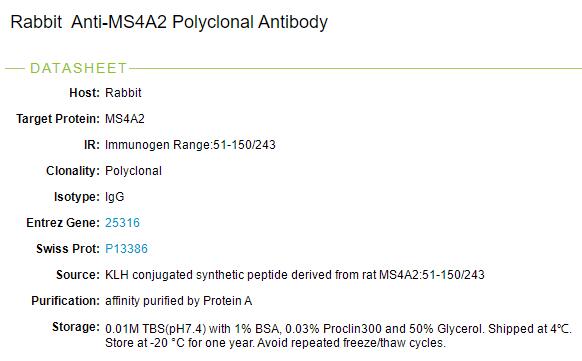The image size is (582, 361).
Task: Click the IR label
Action: 92,145
